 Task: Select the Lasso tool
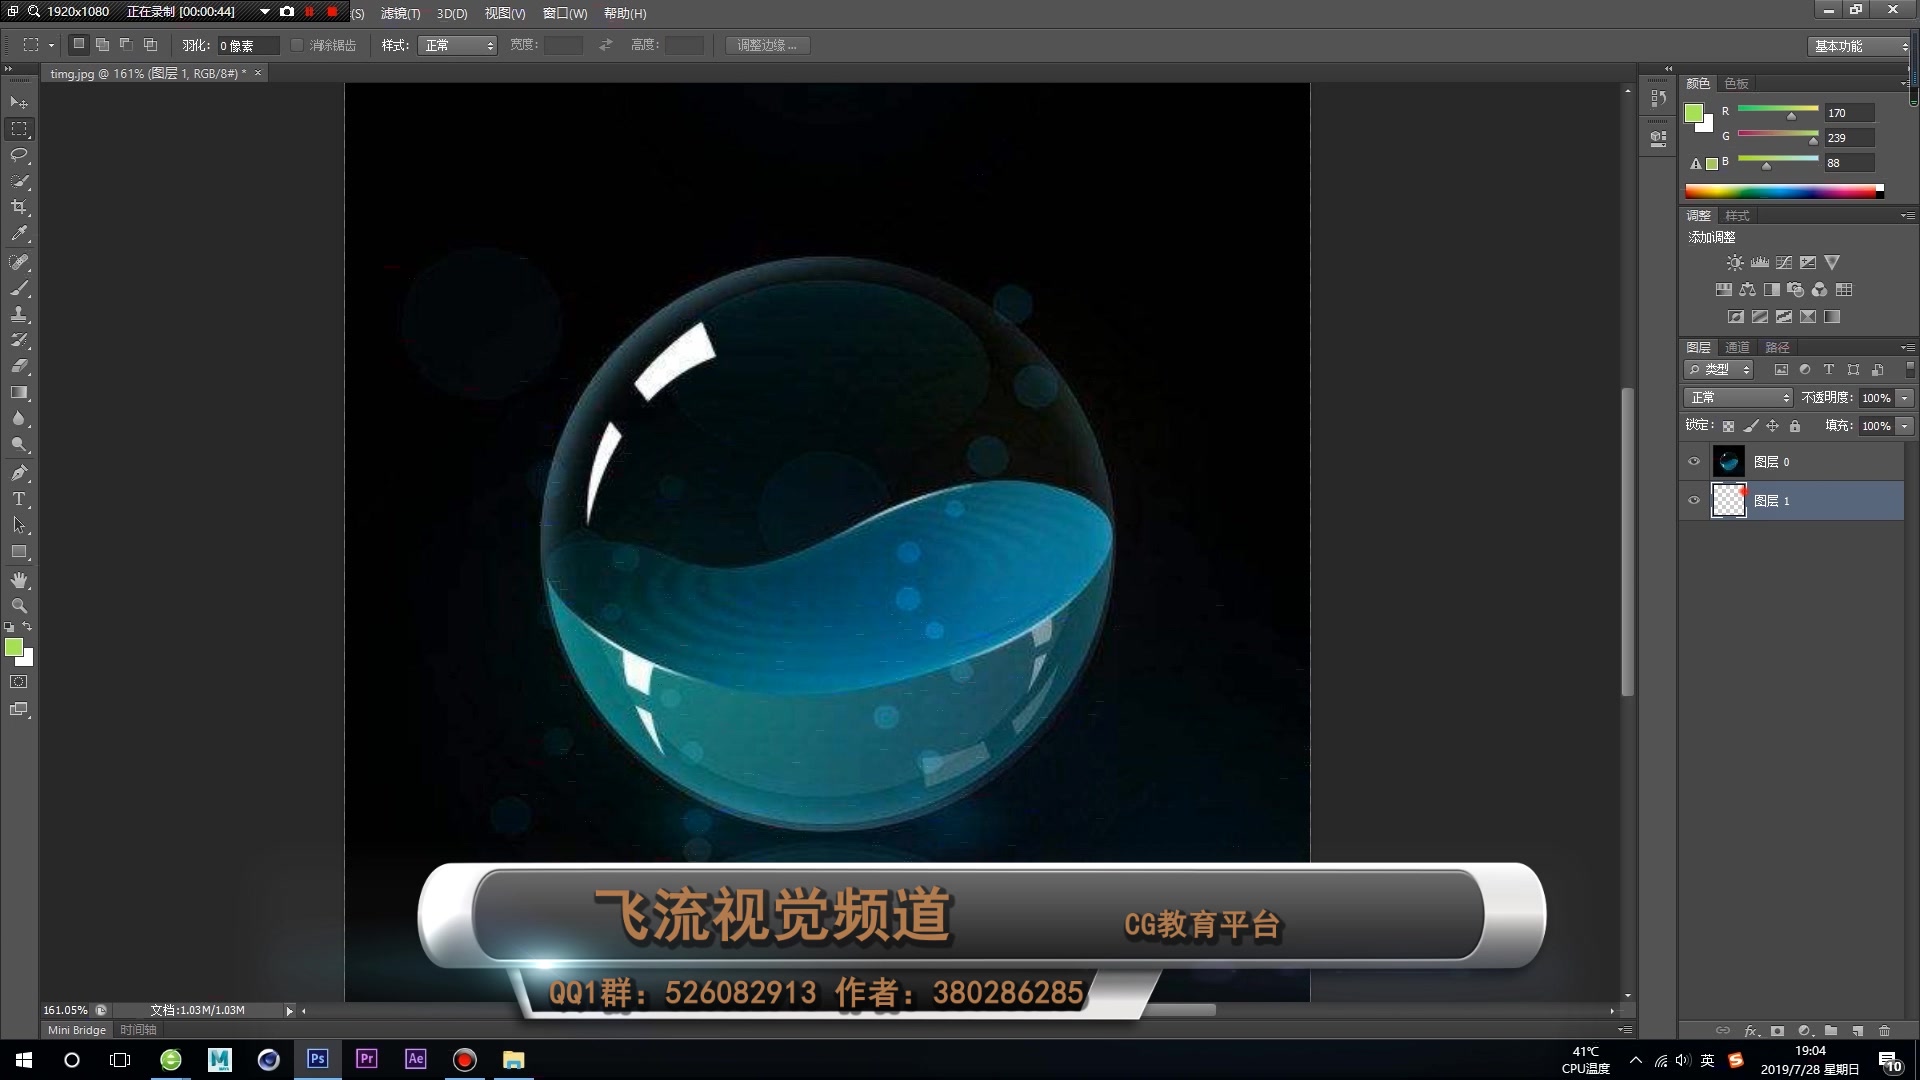click(x=18, y=154)
